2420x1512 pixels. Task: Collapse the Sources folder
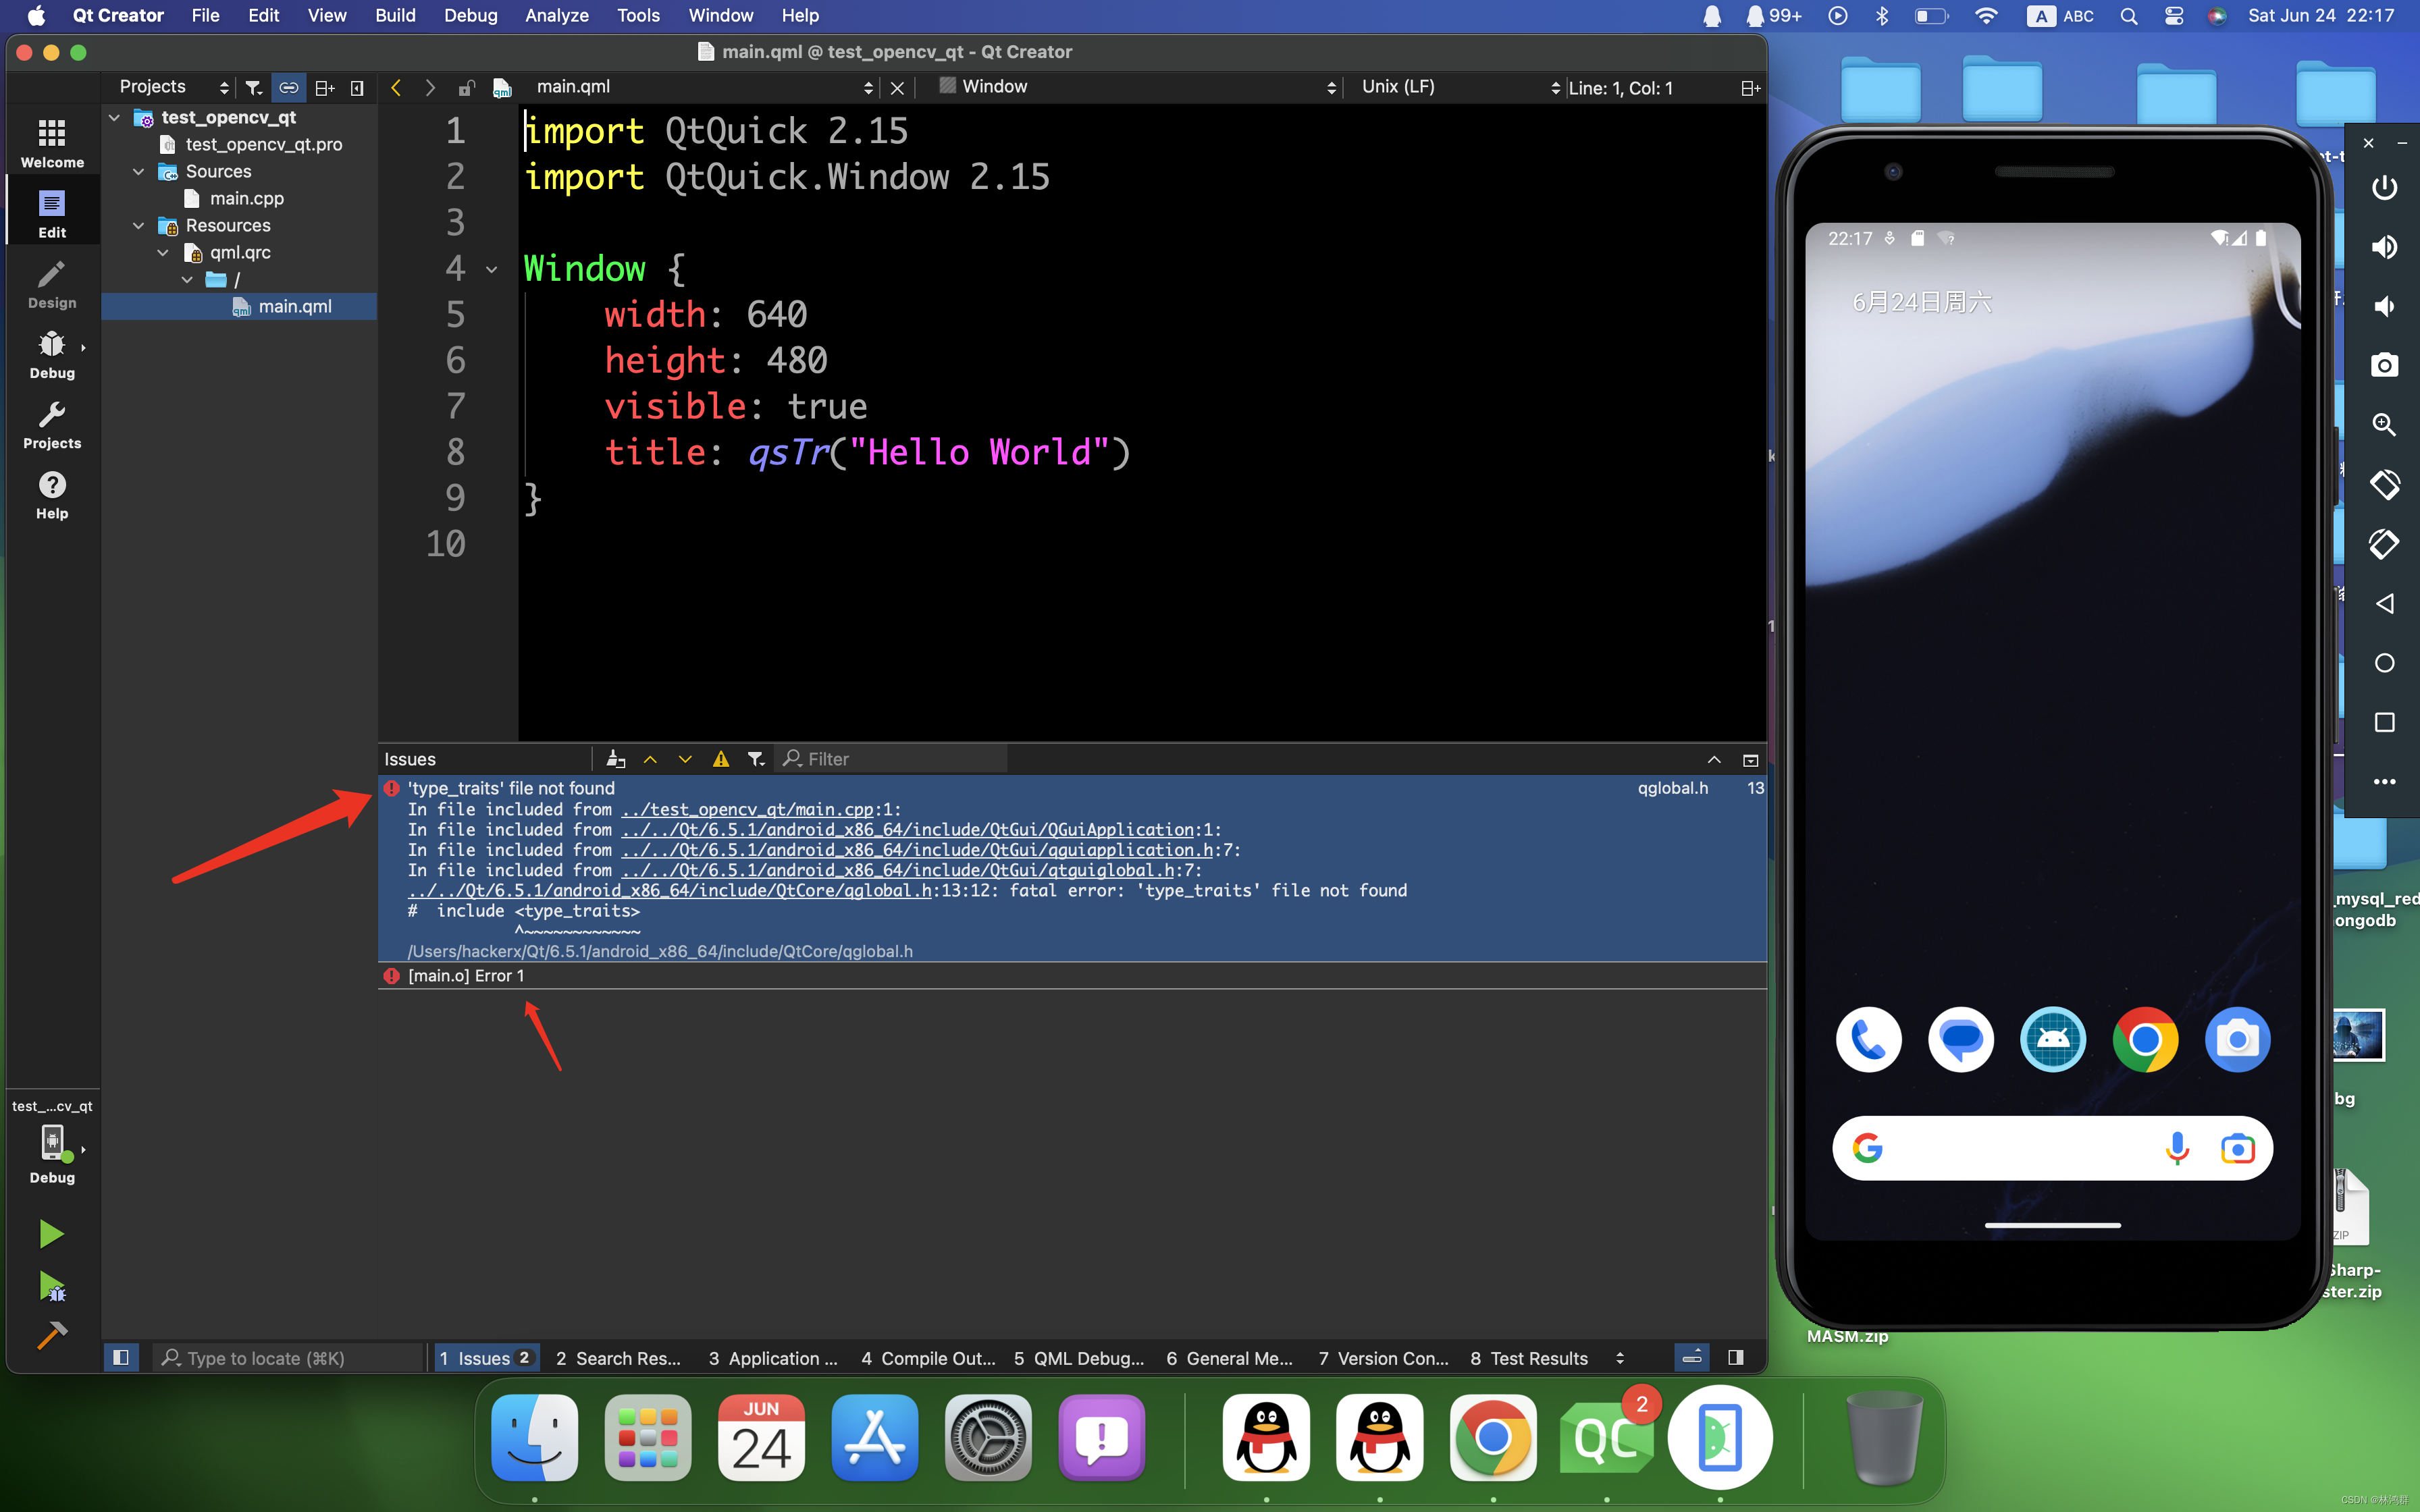click(139, 171)
